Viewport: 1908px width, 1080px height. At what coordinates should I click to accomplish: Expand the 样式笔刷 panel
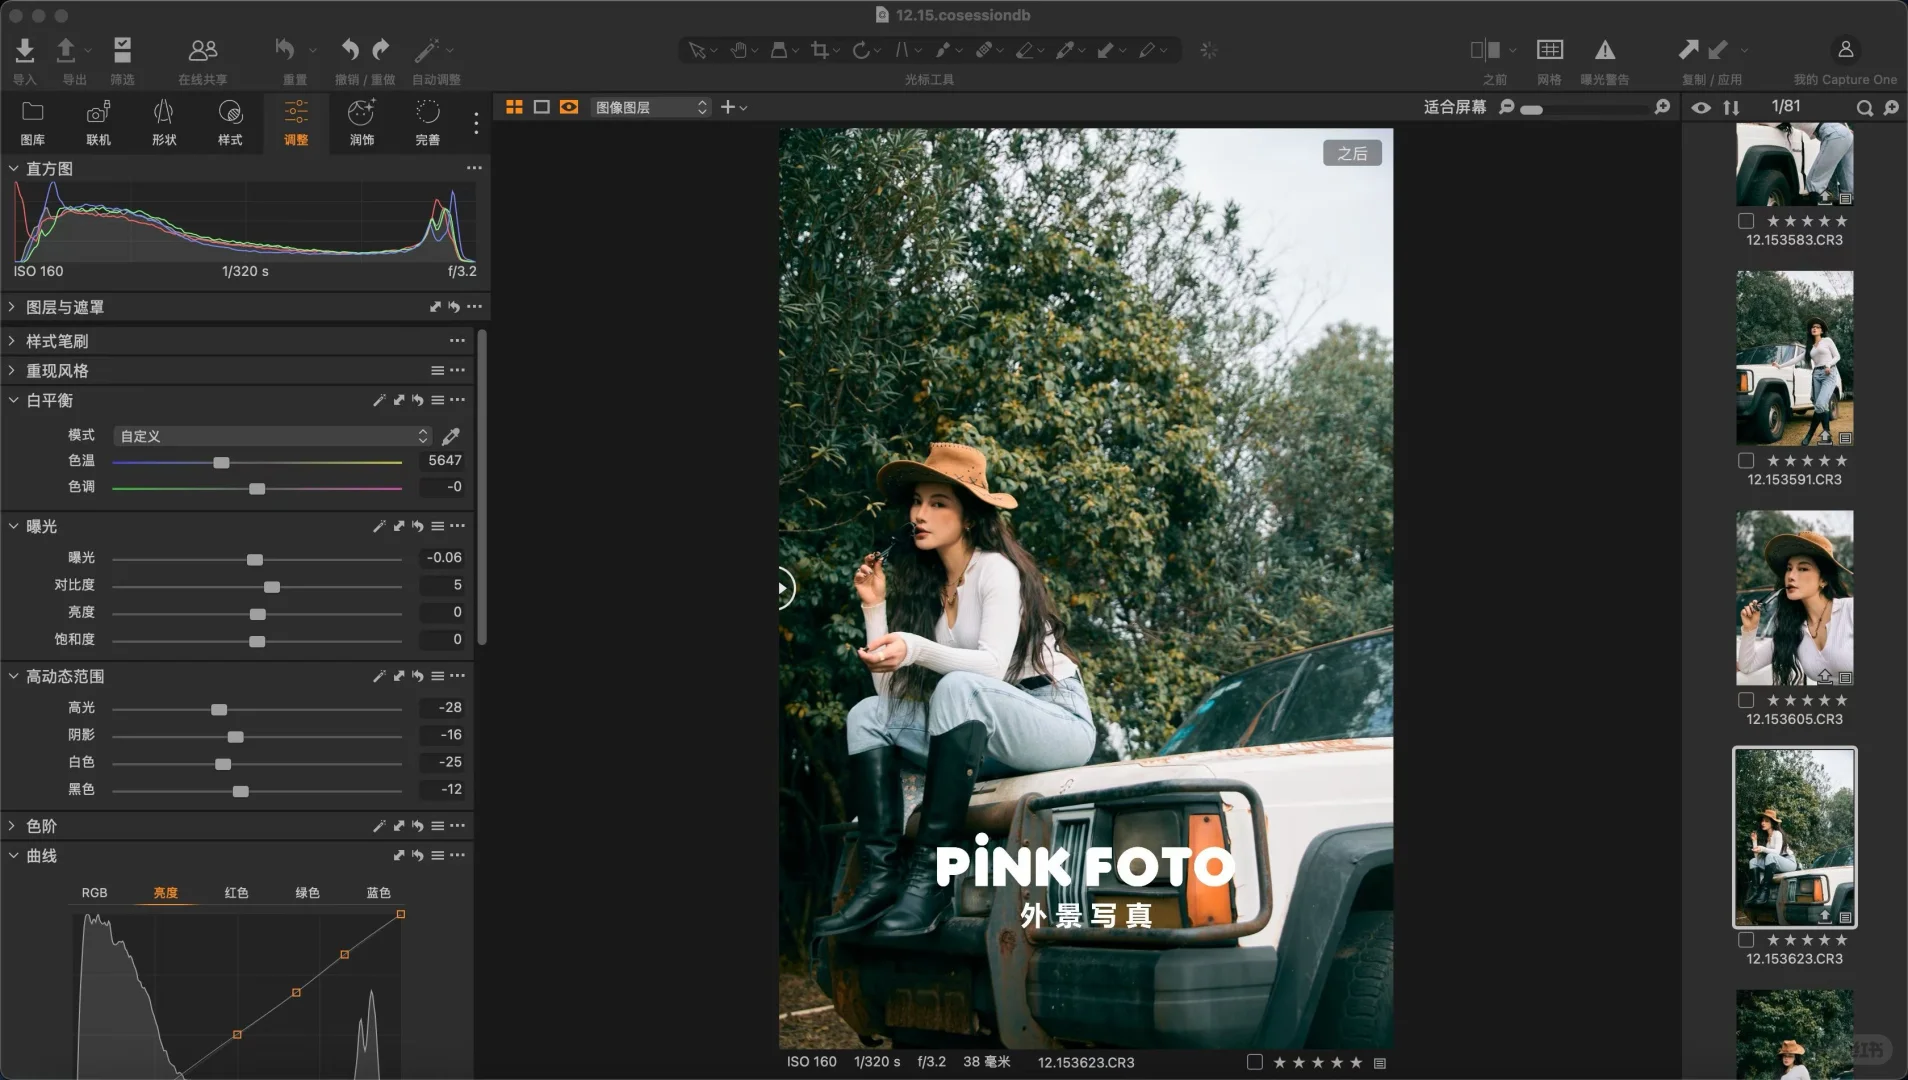[x=12, y=341]
